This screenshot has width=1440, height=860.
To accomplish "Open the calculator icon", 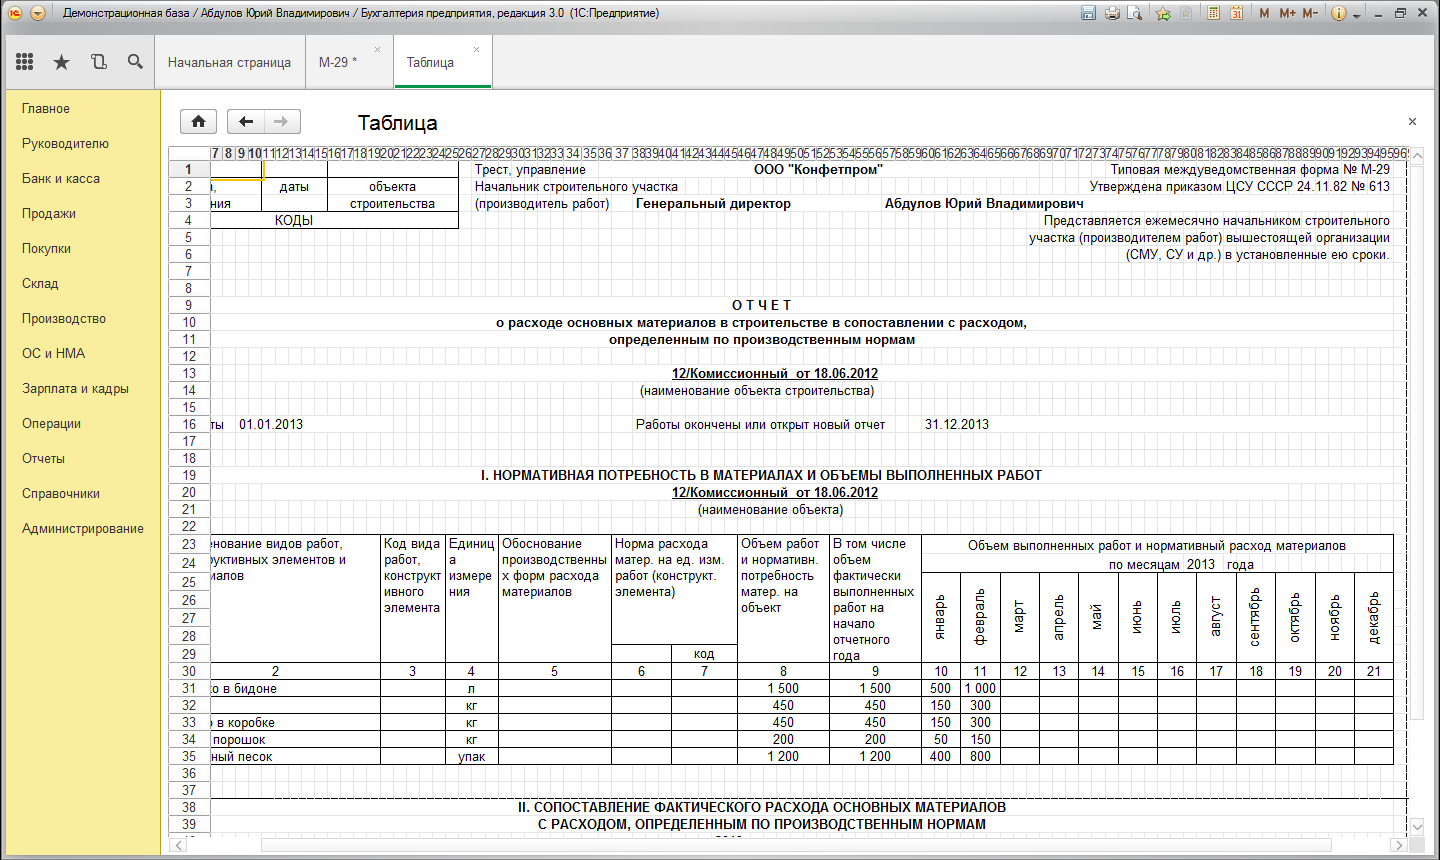I will 1213,13.
